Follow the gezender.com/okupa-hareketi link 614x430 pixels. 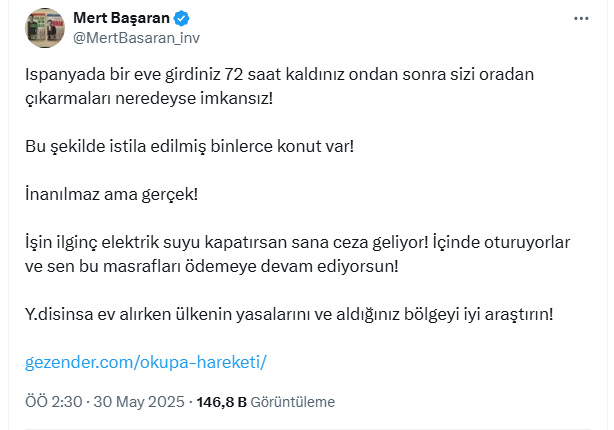click(146, 361)
